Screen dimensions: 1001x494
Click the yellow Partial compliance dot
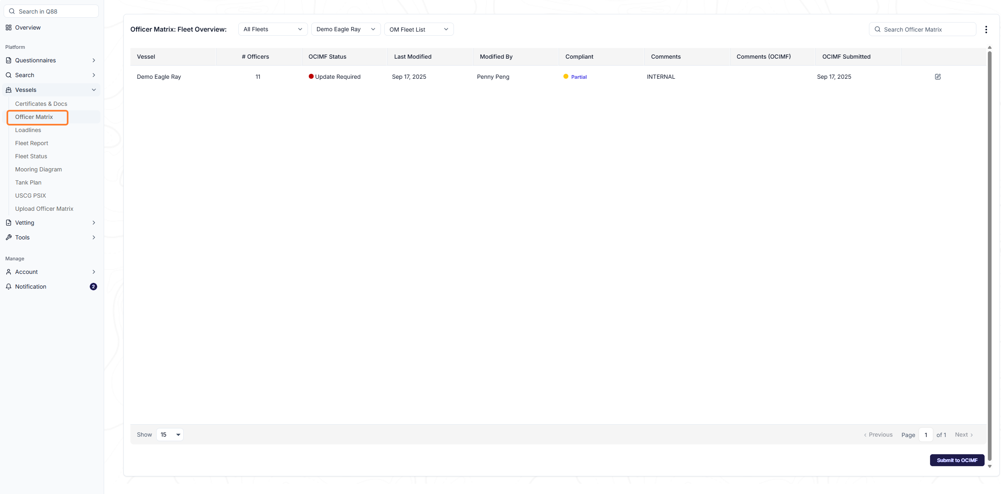click(566, 77)
